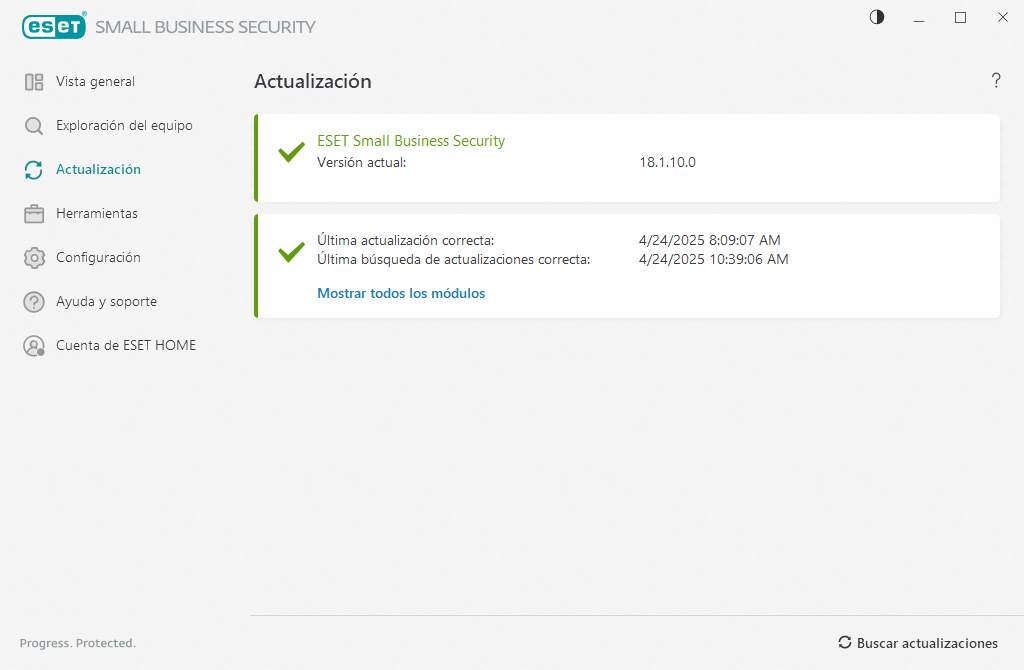Open Cuenta de ESET HOME profile icon
1024x670 pixels.
click(x=33, y=345)
